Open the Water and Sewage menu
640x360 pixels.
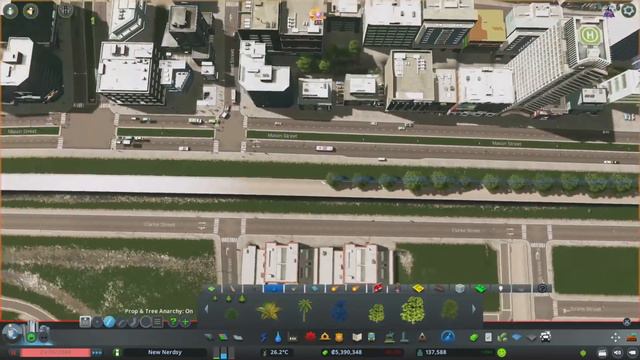278,337
